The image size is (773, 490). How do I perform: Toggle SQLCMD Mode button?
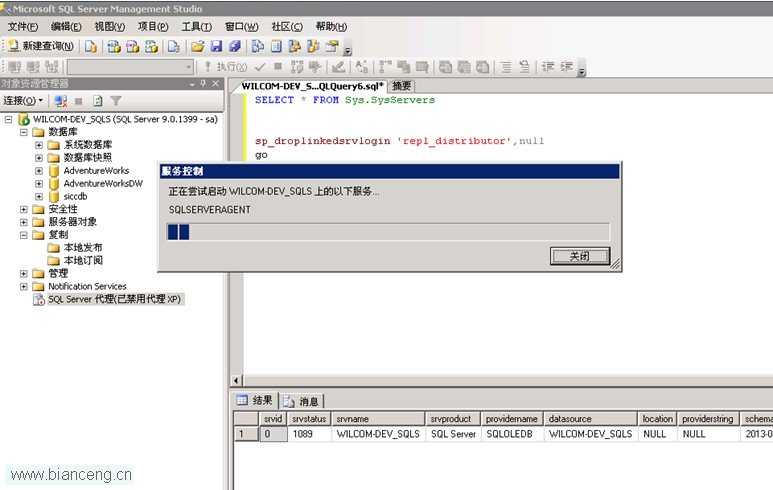(x=422, y=67)
